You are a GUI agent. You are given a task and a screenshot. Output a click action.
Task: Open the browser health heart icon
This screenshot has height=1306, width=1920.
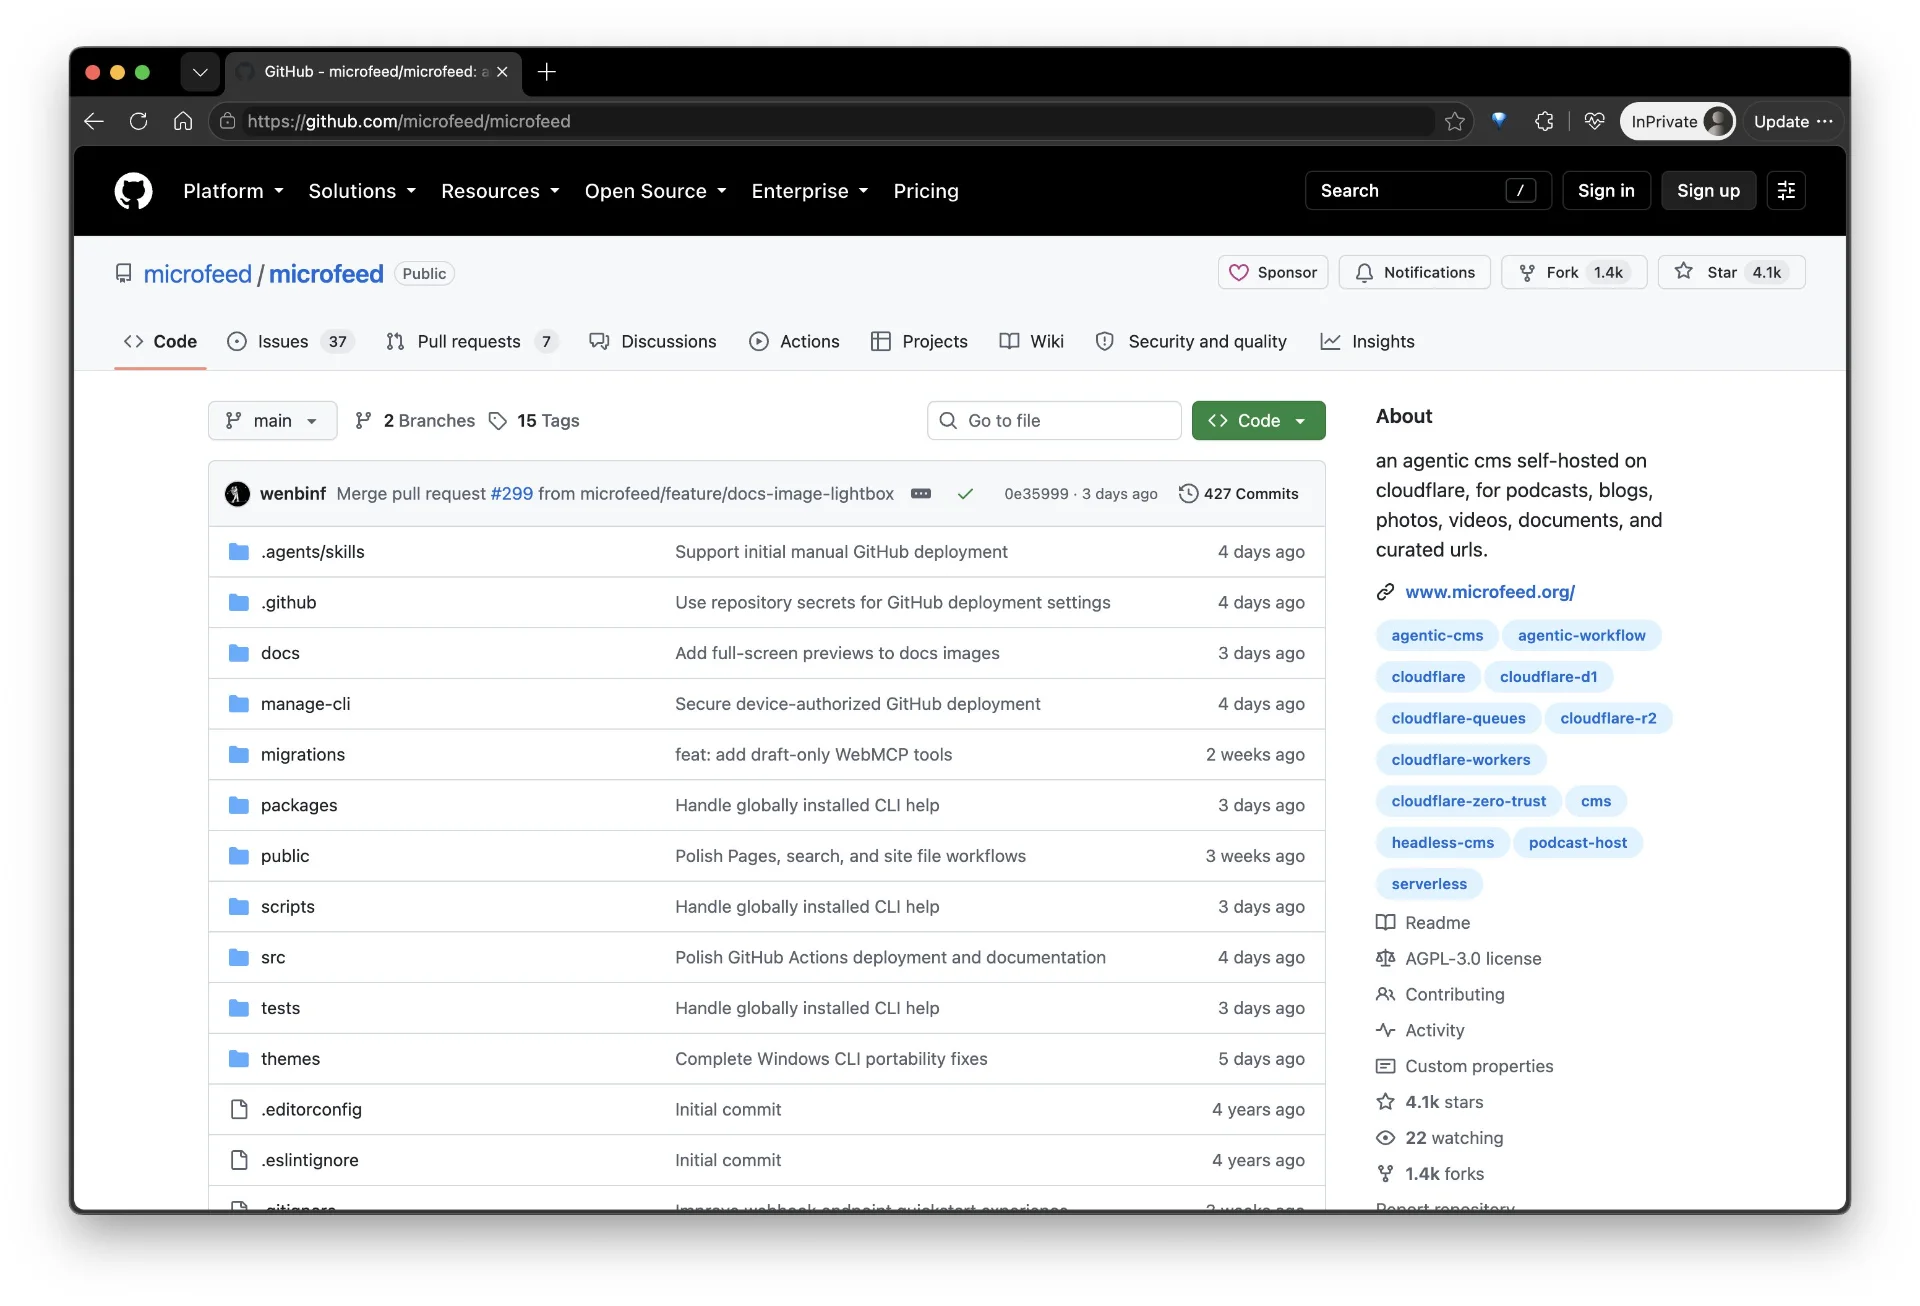point(1594,121)
